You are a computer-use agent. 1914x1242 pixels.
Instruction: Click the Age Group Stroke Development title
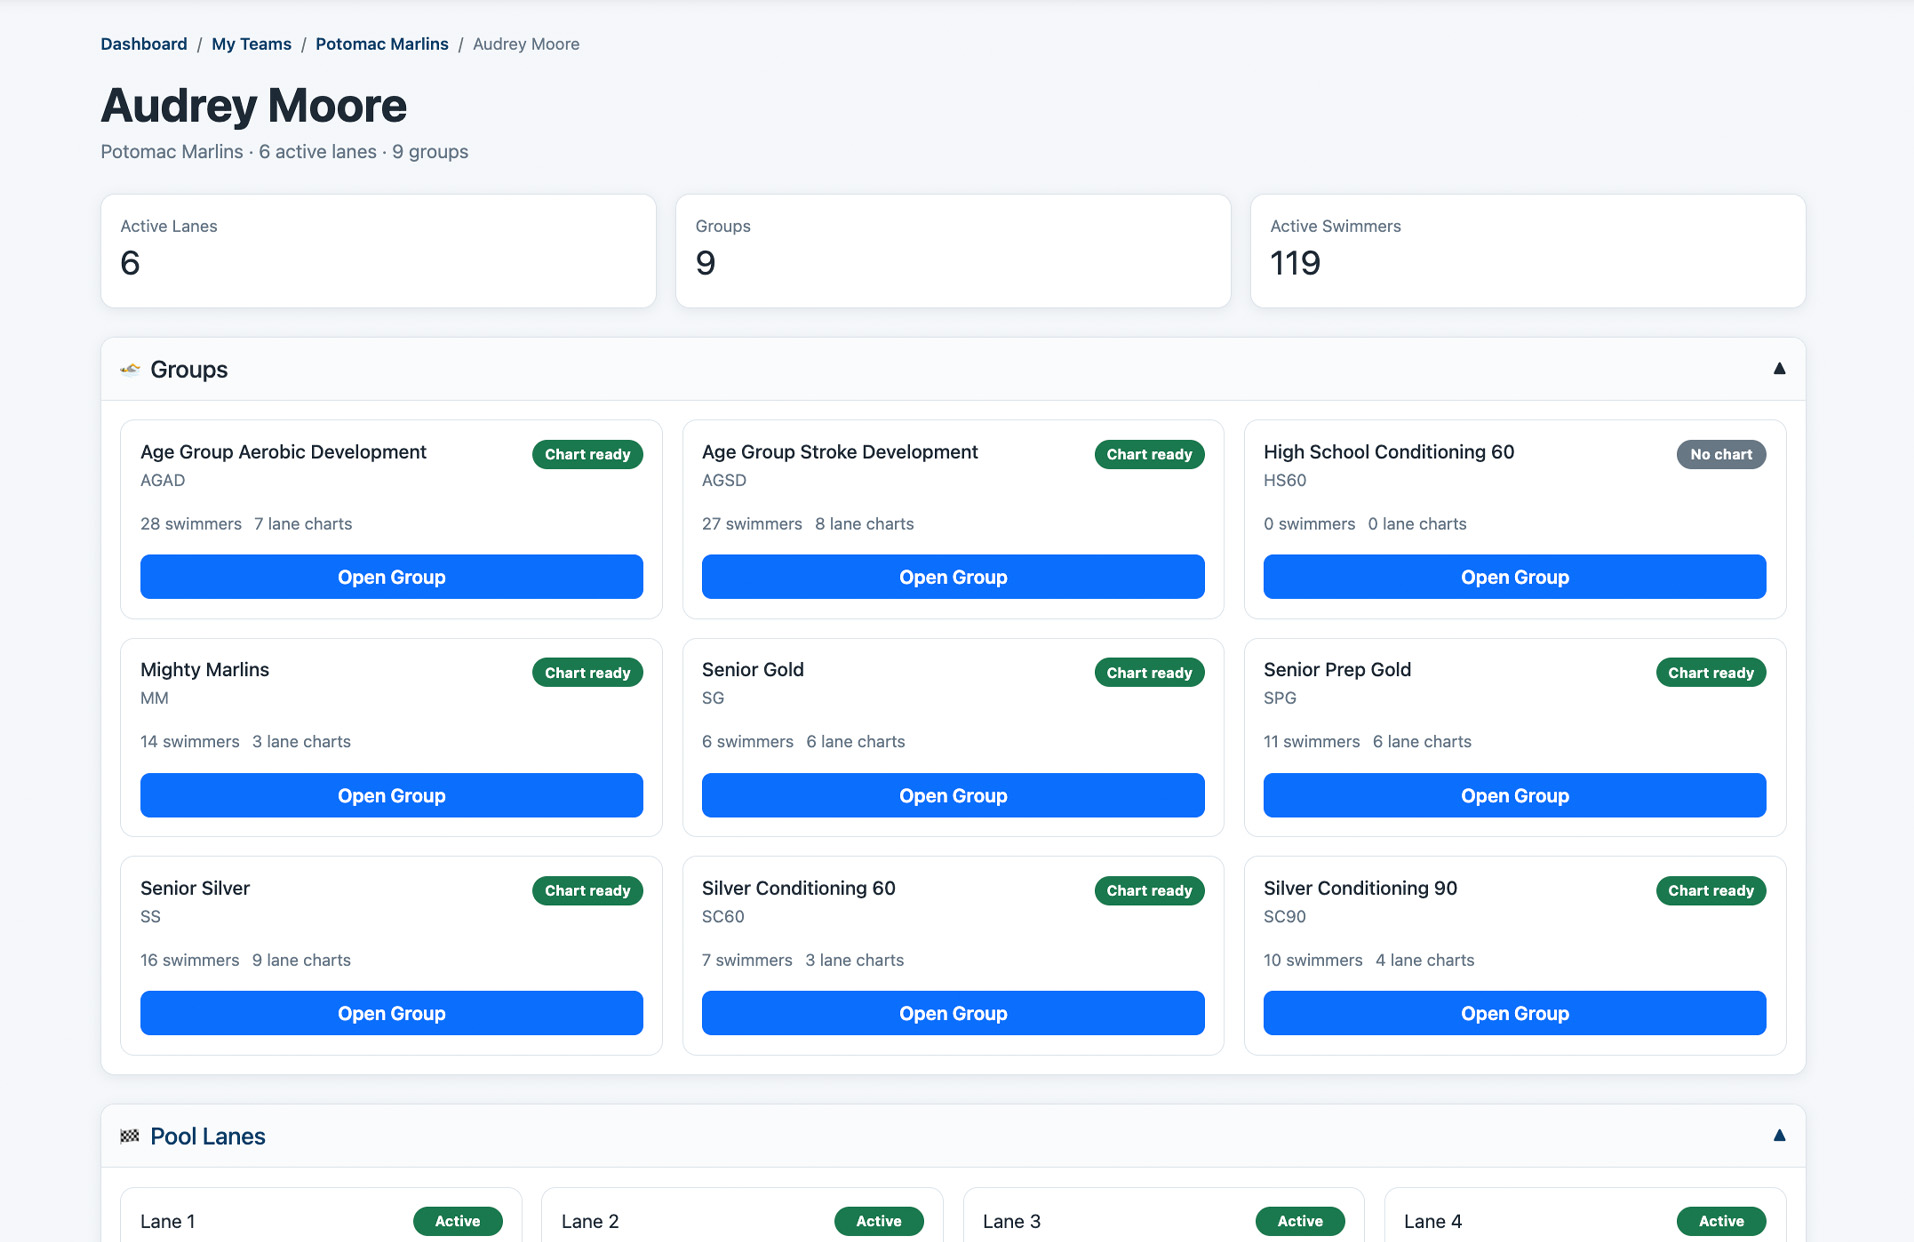(x=840, y=452)
